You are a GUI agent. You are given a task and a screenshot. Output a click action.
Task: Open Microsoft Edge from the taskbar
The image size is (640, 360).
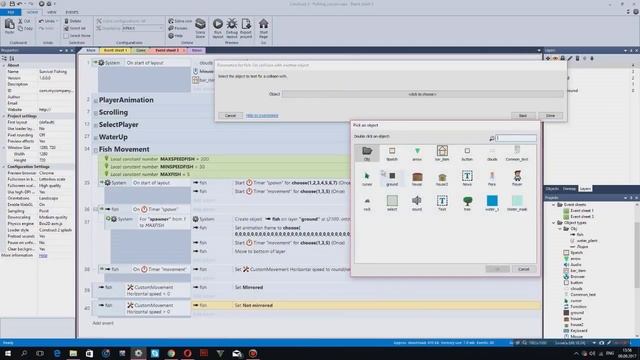[x=57, y=353]
